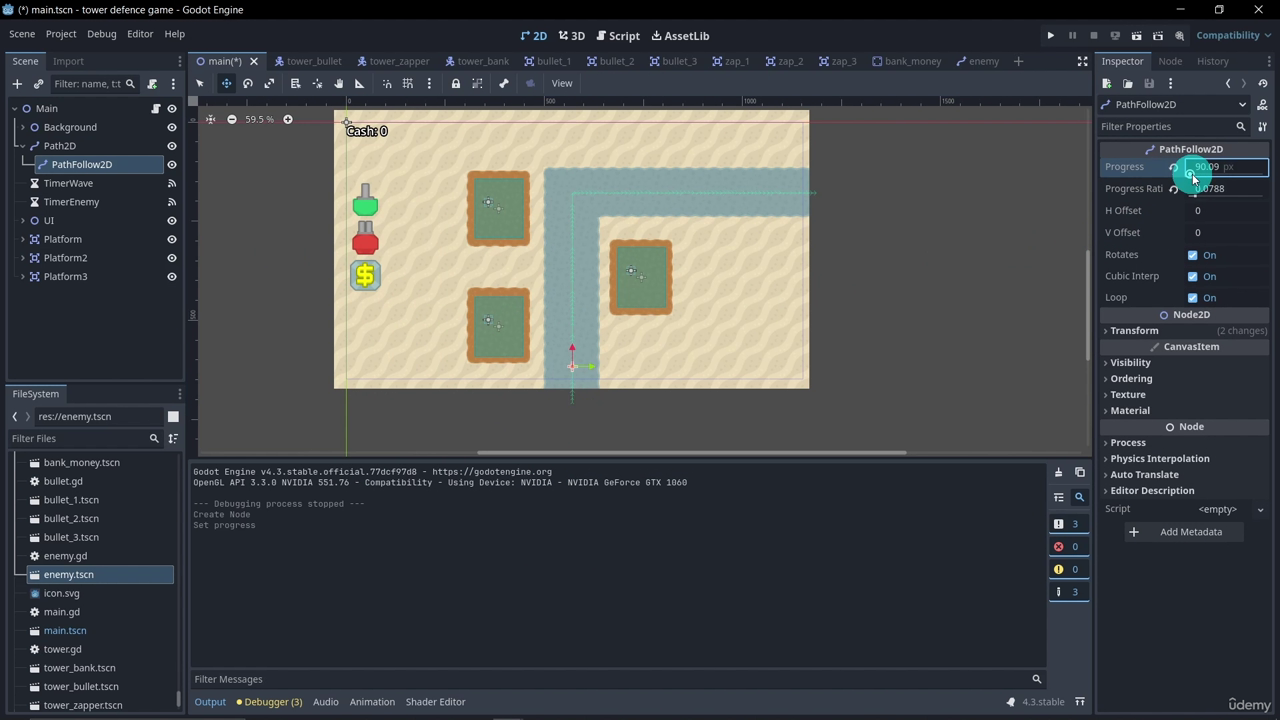Revert the Progress property value
This screenshot has height=720, width=1280.
click(1174, 168)
